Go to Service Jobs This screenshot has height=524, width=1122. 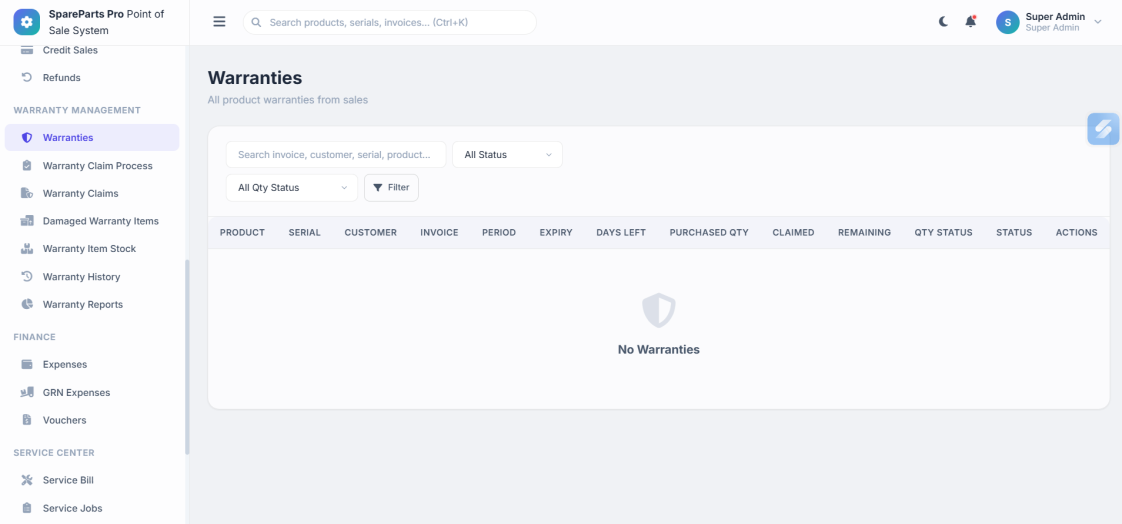coord(92,508)
